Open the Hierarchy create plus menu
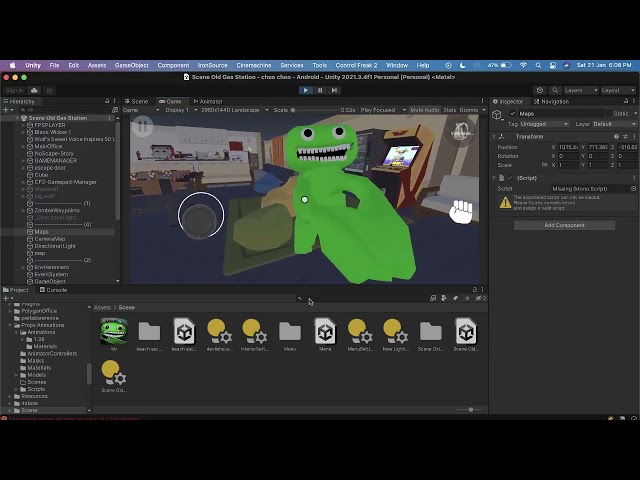Image resolution: width=640 pixels, height=480 pixels. point(7,110)
